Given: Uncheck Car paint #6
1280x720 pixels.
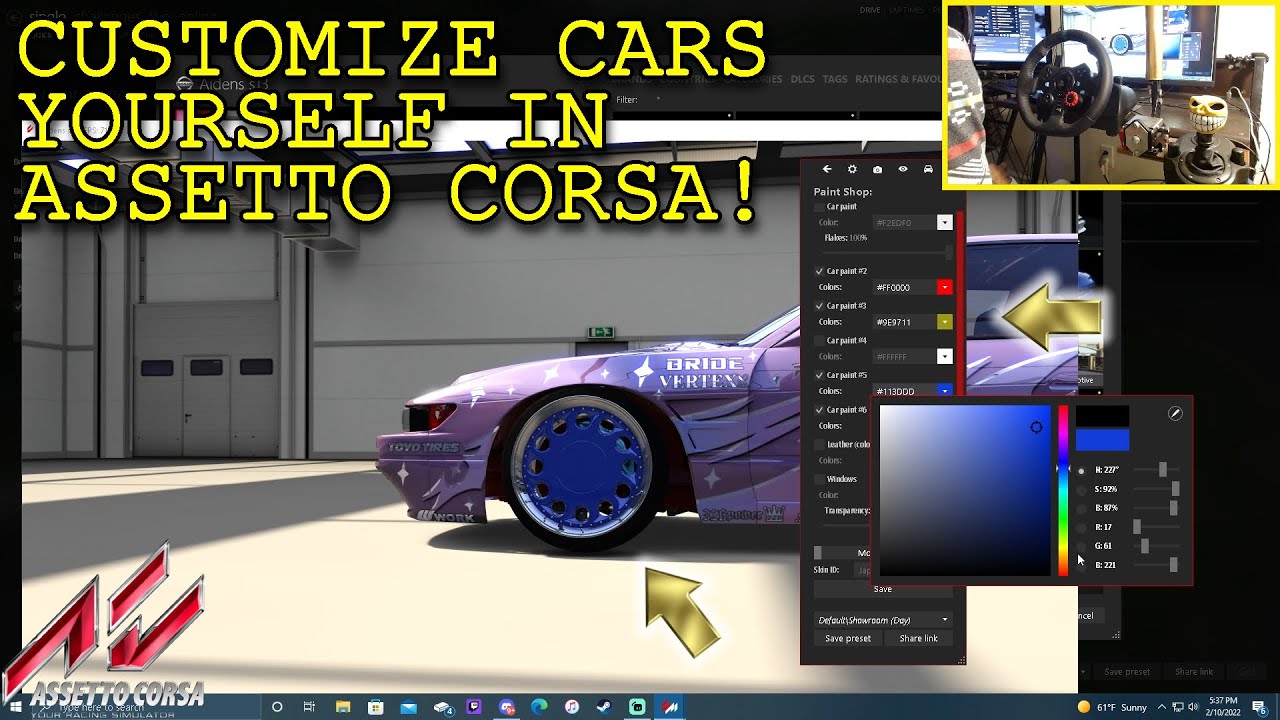Looking at the screenshot, I should 820,410.
